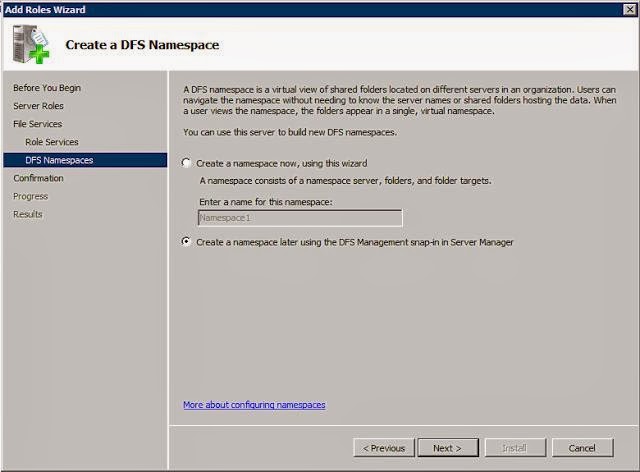Click the disabled Install button
This screenshot has width=640, height=472.
515,448
